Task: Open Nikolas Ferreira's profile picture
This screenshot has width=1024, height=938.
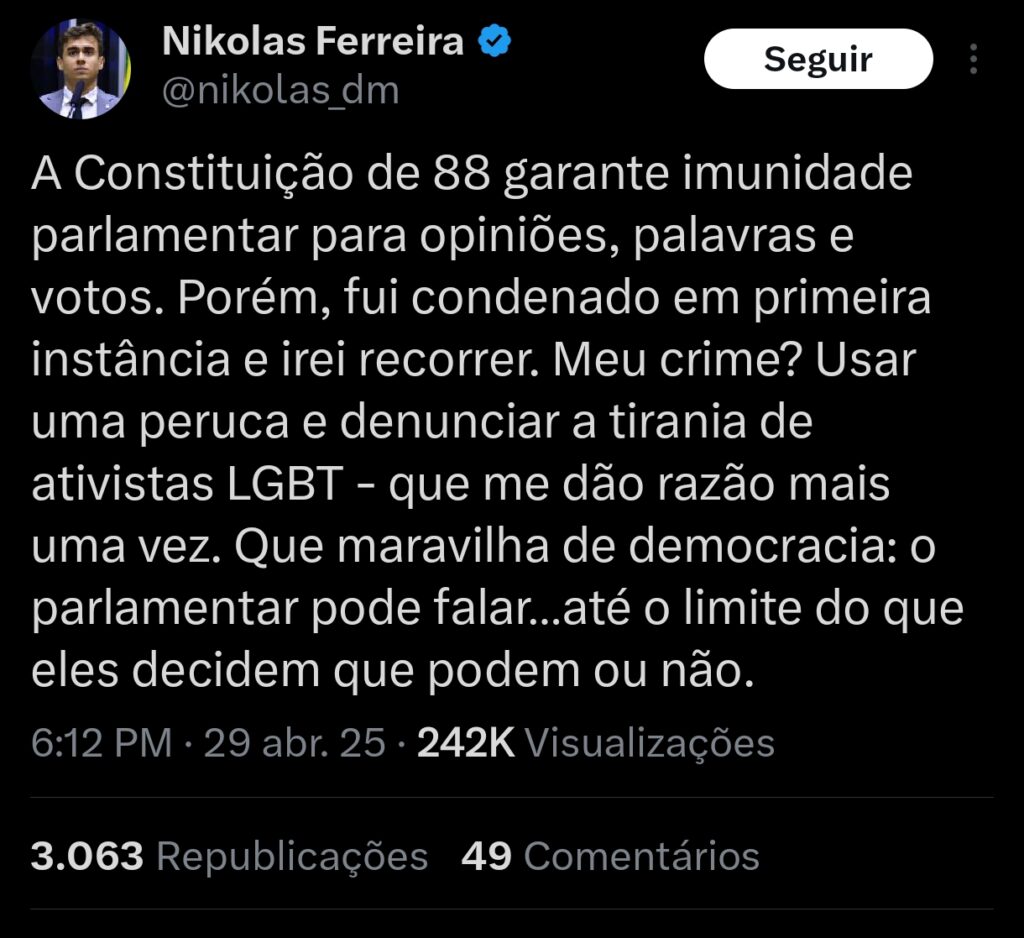Action: pyautogui.click(x=80, y=69)
